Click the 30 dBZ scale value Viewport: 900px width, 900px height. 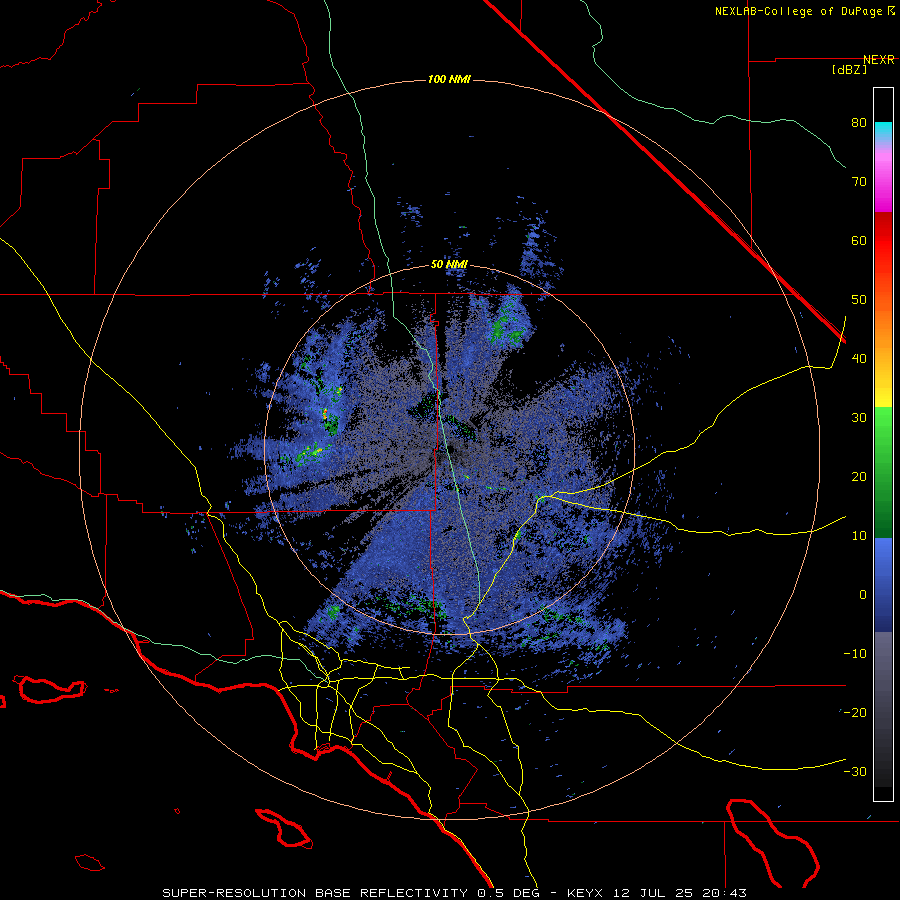coord(859,418)
